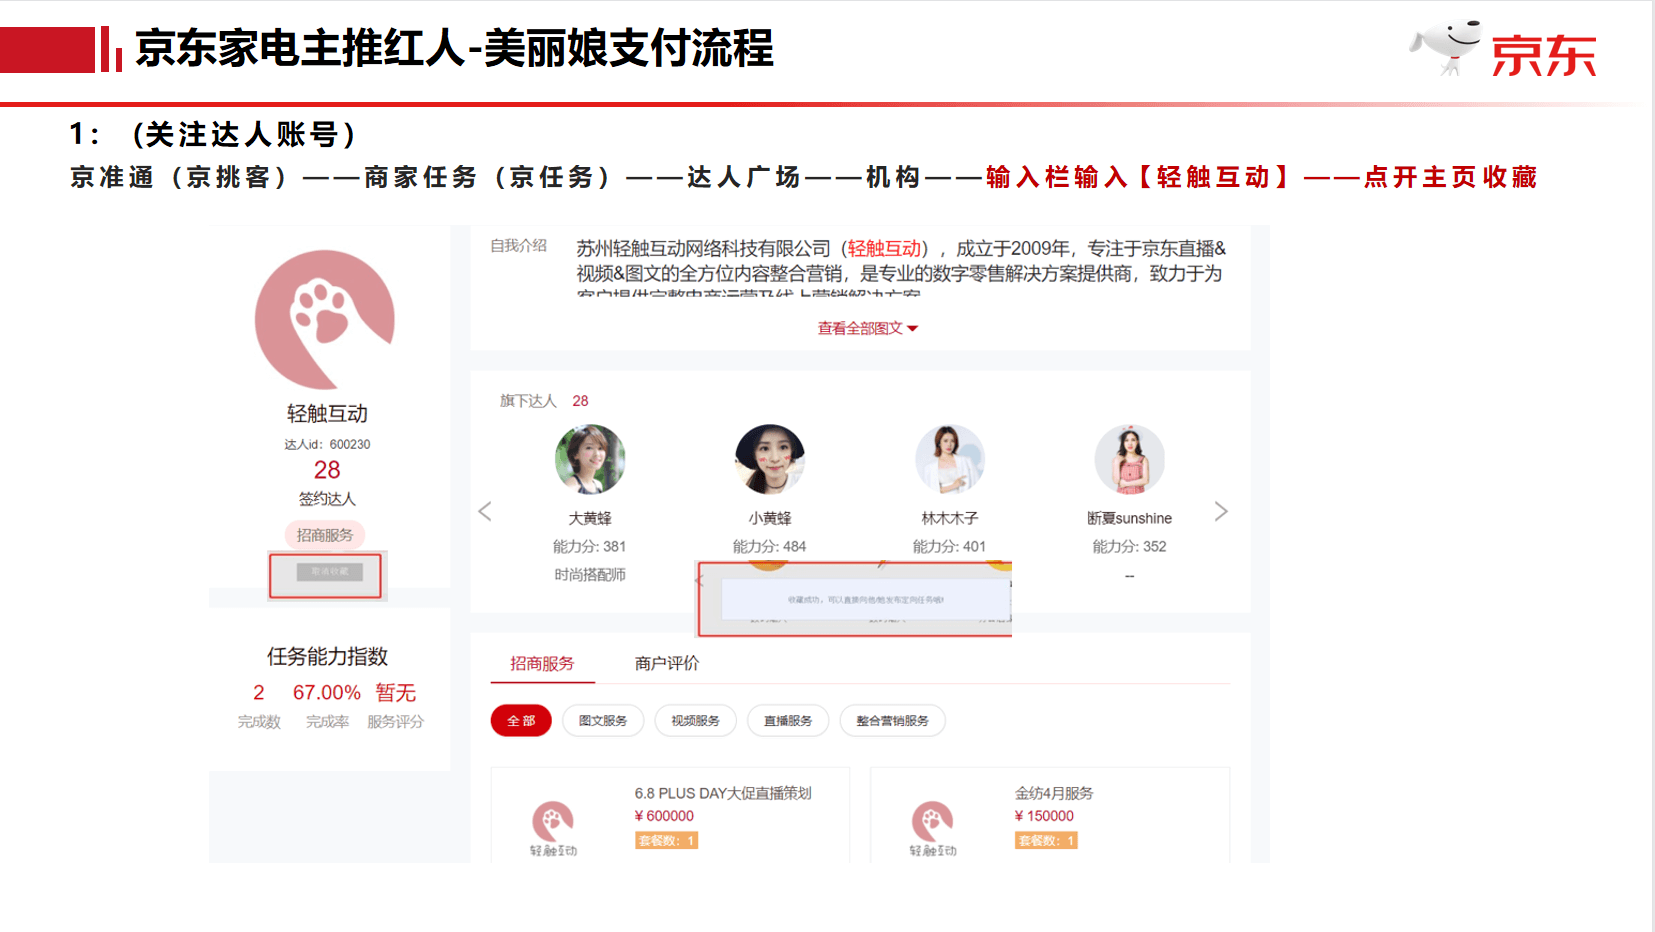The width and height of the screenshot is (1655, 932).
Task: Switch to 商户评价 tab
Action: pos(667,663)
